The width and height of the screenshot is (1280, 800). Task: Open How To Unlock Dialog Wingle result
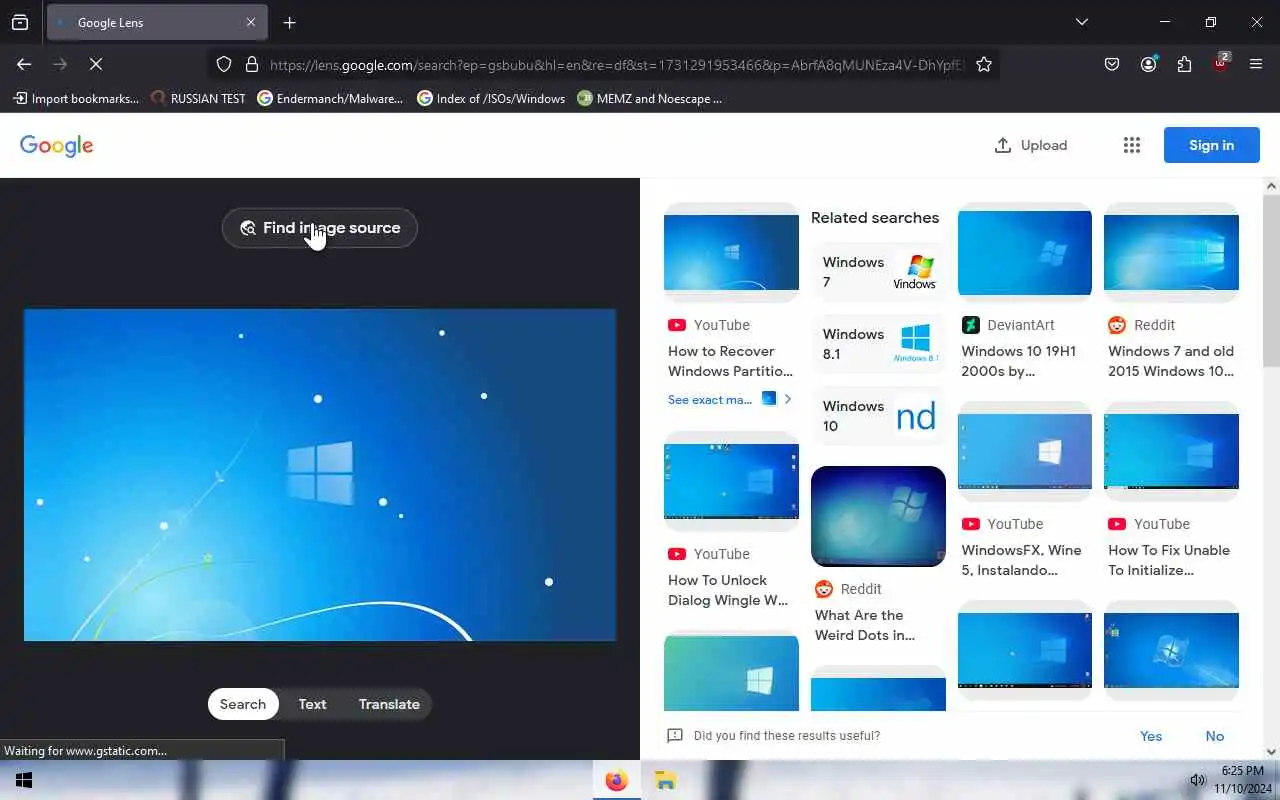tap(728, 590)
